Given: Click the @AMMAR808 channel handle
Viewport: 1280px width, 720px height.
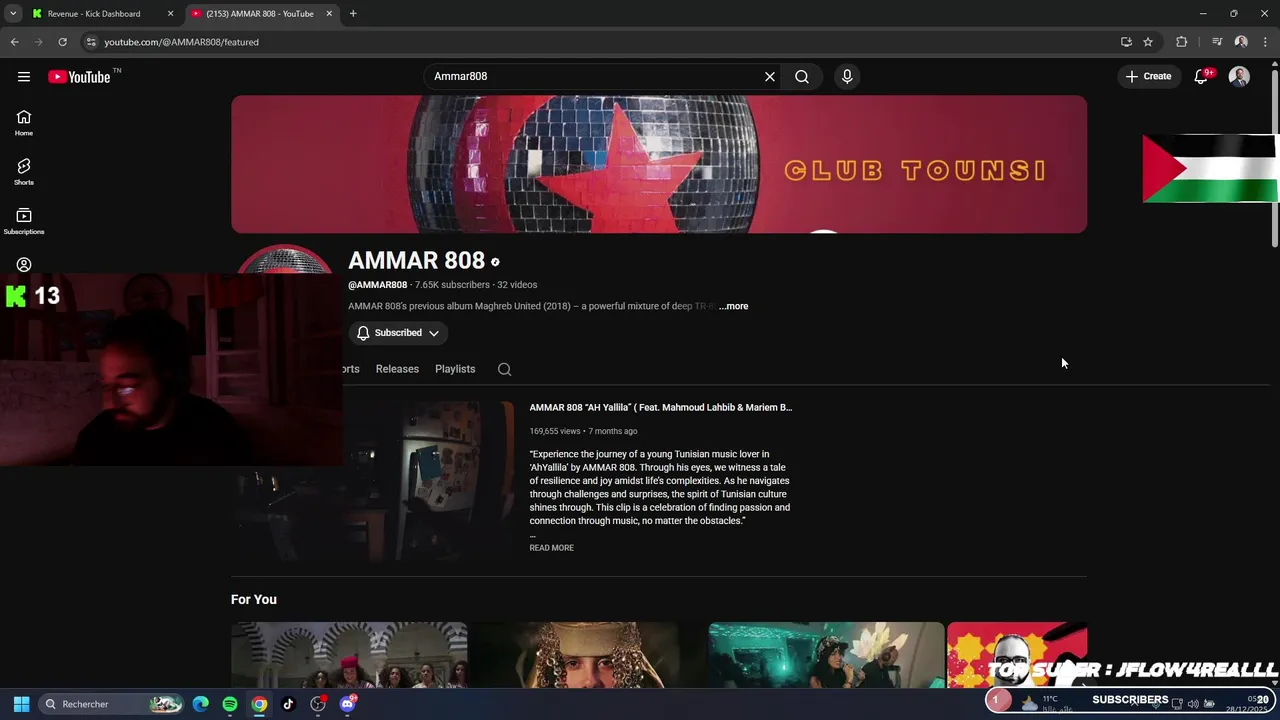Looking at the screenshot, I should [x=377, y=285].
